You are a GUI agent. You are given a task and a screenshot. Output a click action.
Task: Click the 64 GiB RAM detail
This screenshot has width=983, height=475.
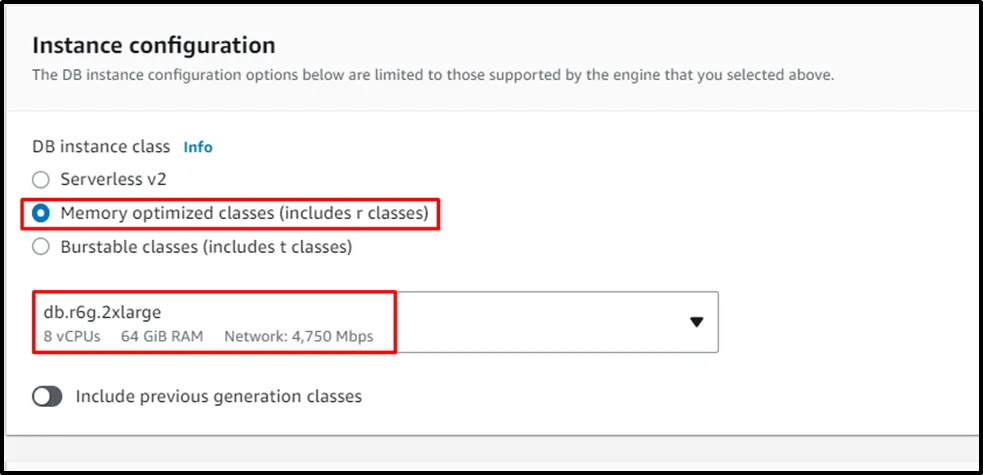pyautogui.click(x=162, y=336)
